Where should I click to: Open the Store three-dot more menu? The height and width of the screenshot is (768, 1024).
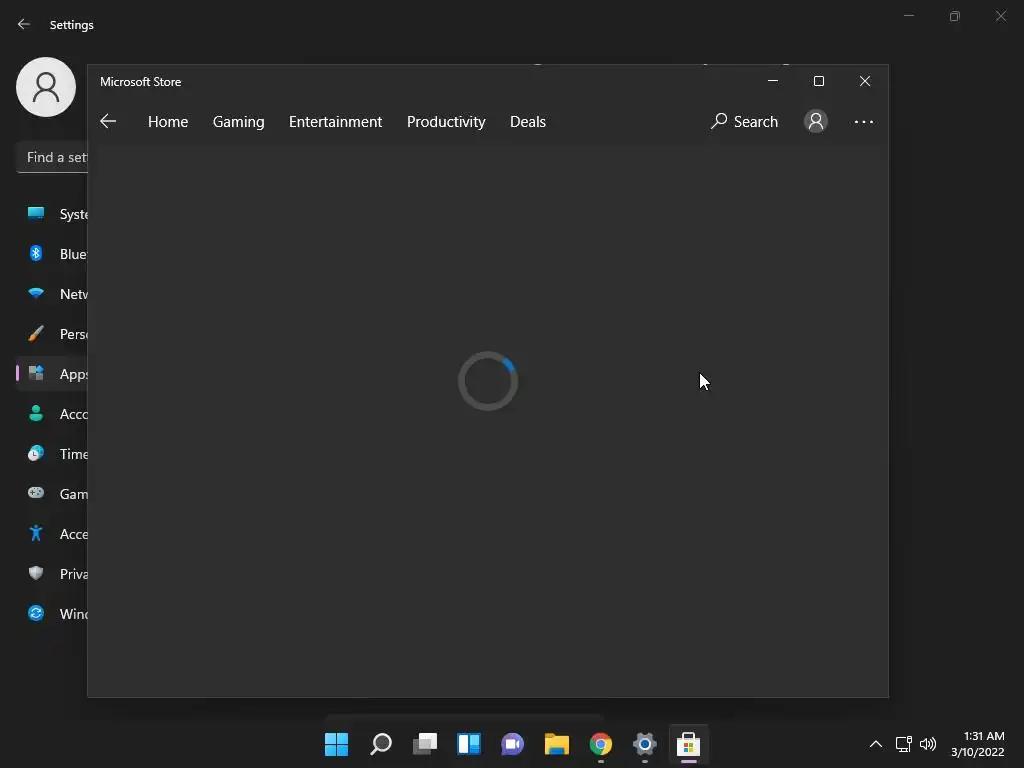(863, 121)
